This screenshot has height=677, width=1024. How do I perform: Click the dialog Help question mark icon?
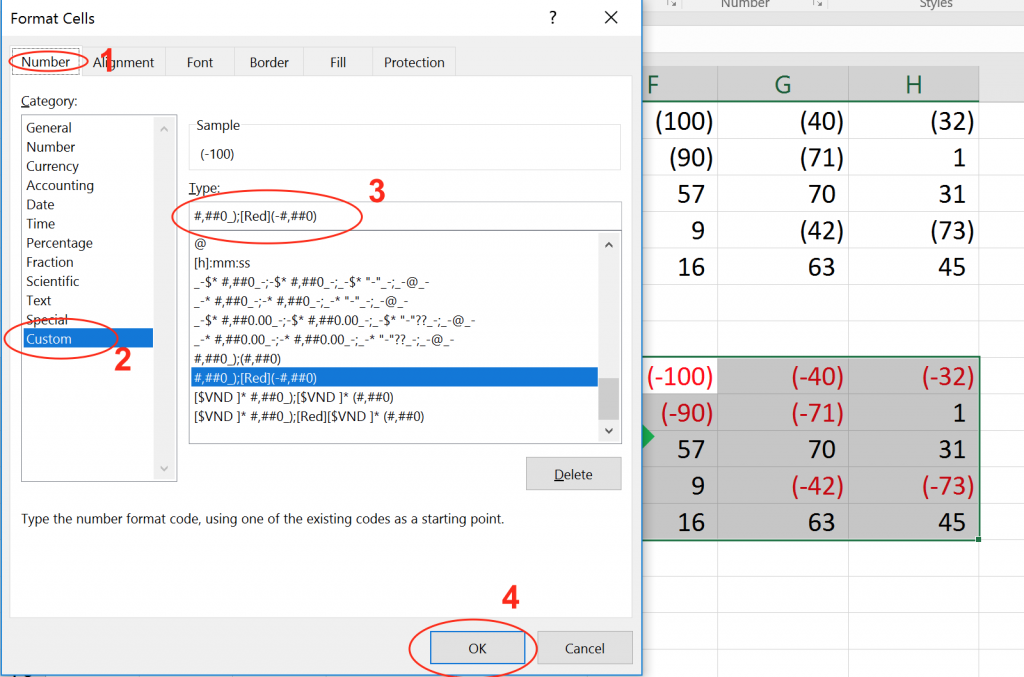(x=552, y=17)
